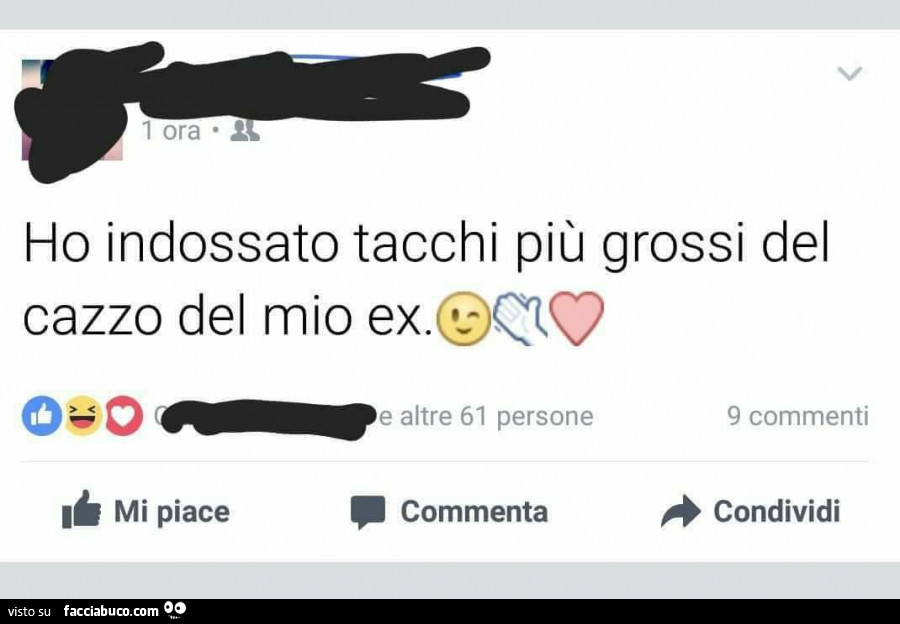Click the Condividi arrow icon
The width and height of the screenshot is (900, 624).
[680, 511]
